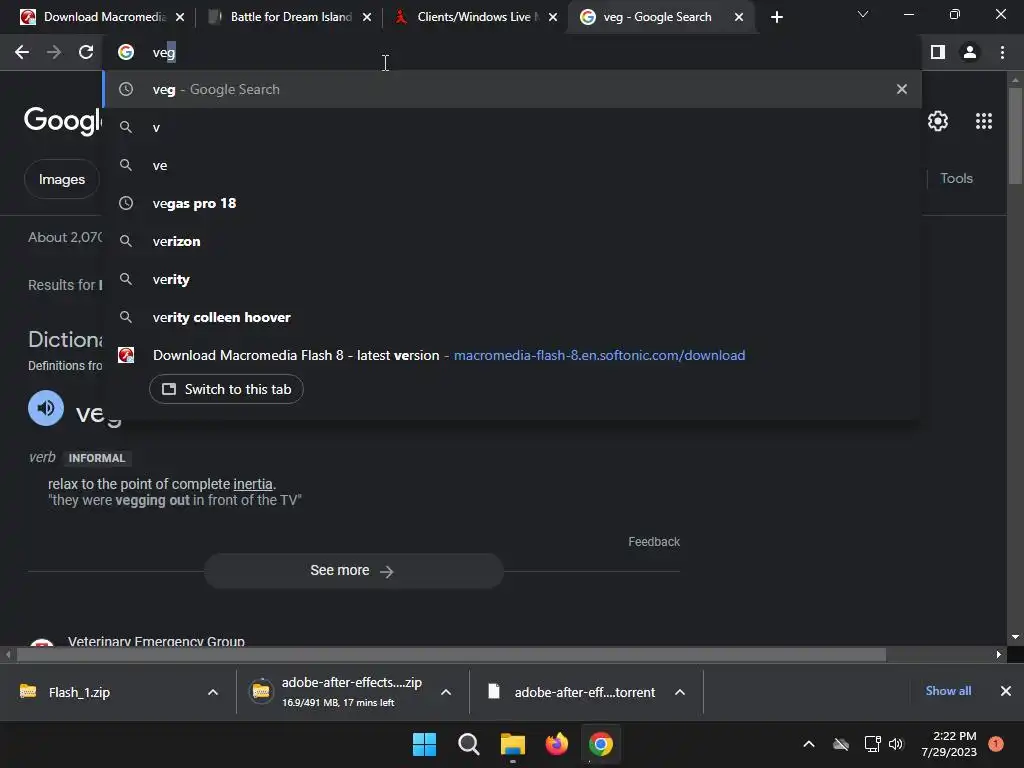This screenshot has width=1024, height=768.
Task: Click the forward navigation arrow
Action: (x=54, y=52)
